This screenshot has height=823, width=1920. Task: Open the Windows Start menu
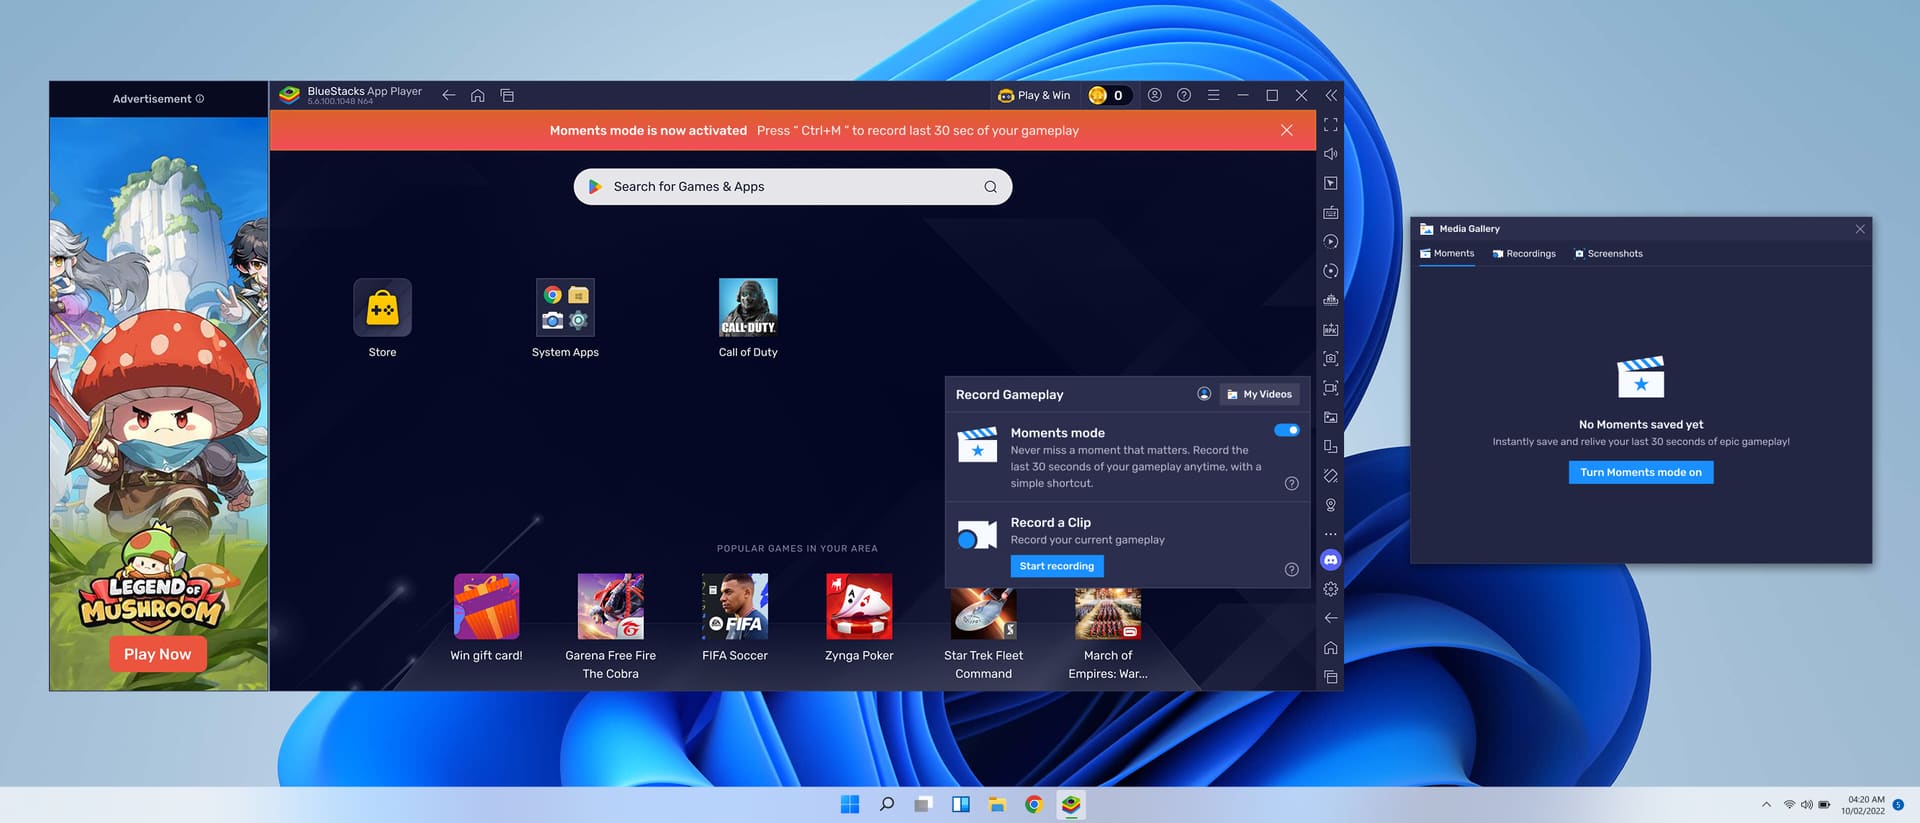click(850, 804)
